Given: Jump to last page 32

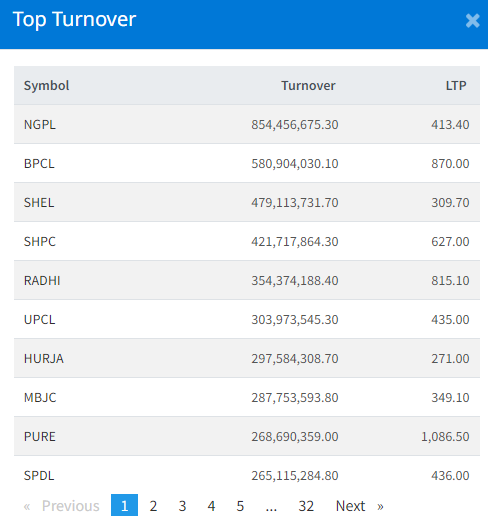Looking at the screenshot, I should click(x=306, y=506).
